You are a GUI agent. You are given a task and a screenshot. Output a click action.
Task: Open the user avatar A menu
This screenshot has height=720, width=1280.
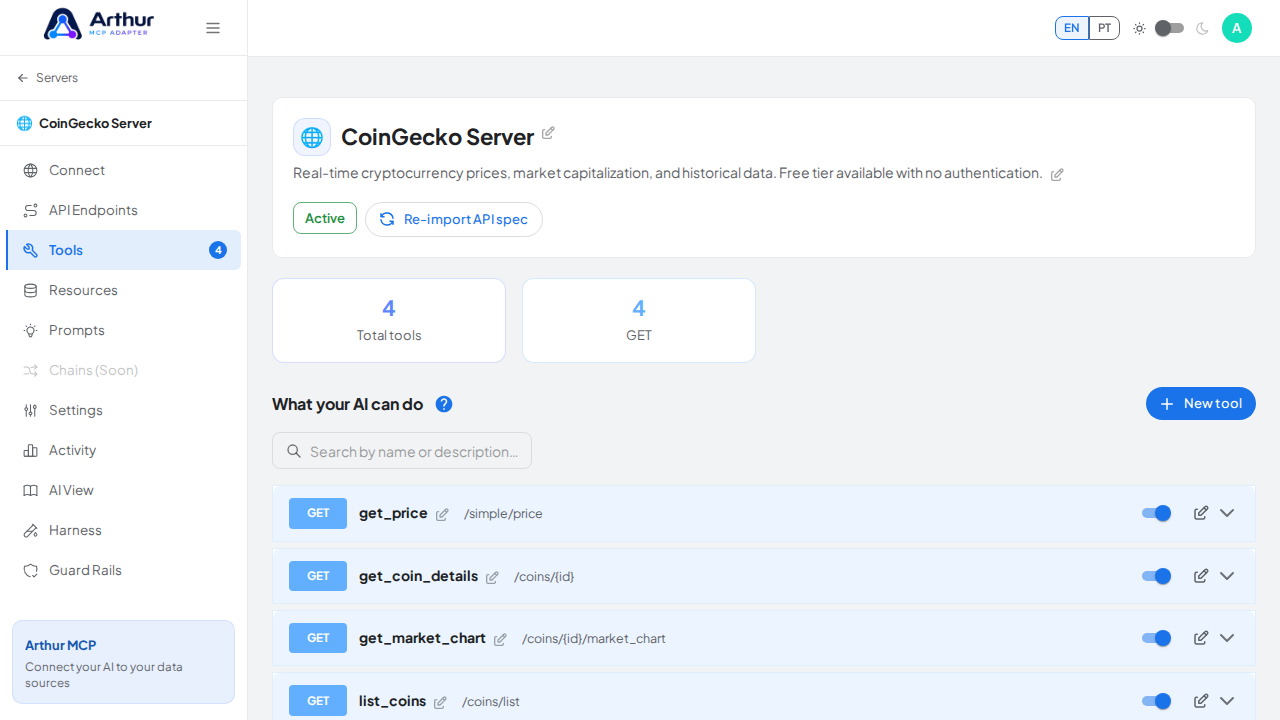(1237, 28)
